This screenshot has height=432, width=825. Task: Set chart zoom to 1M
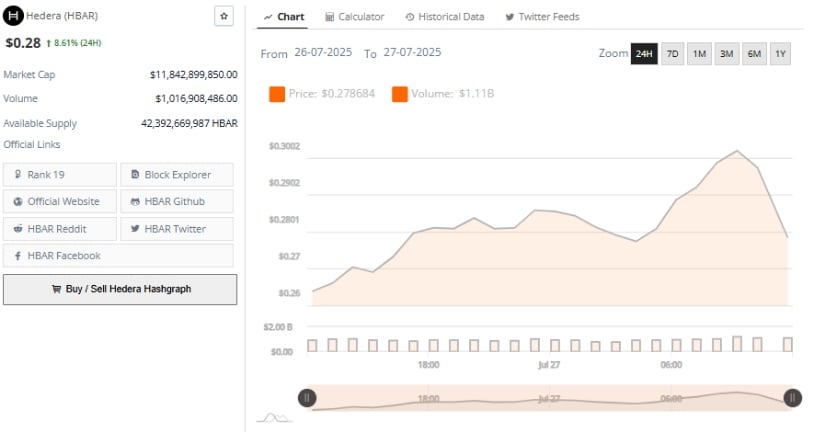[x=699, y=54]
